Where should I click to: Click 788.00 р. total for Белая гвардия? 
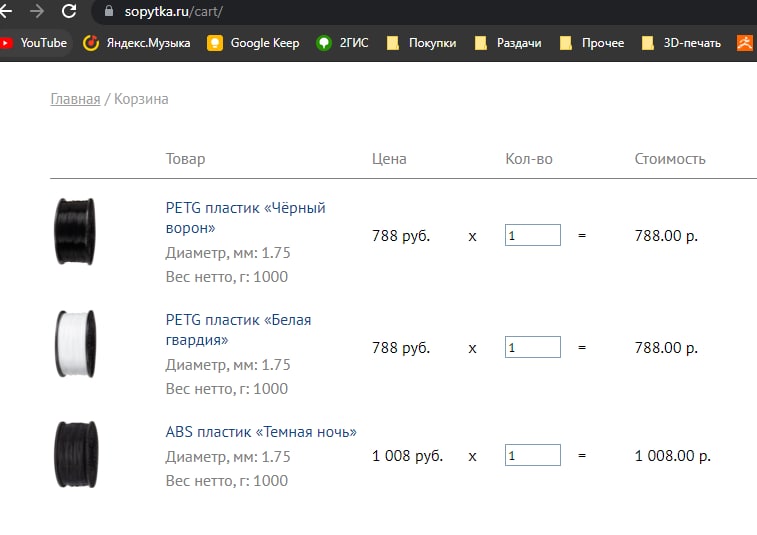(666, 348)
